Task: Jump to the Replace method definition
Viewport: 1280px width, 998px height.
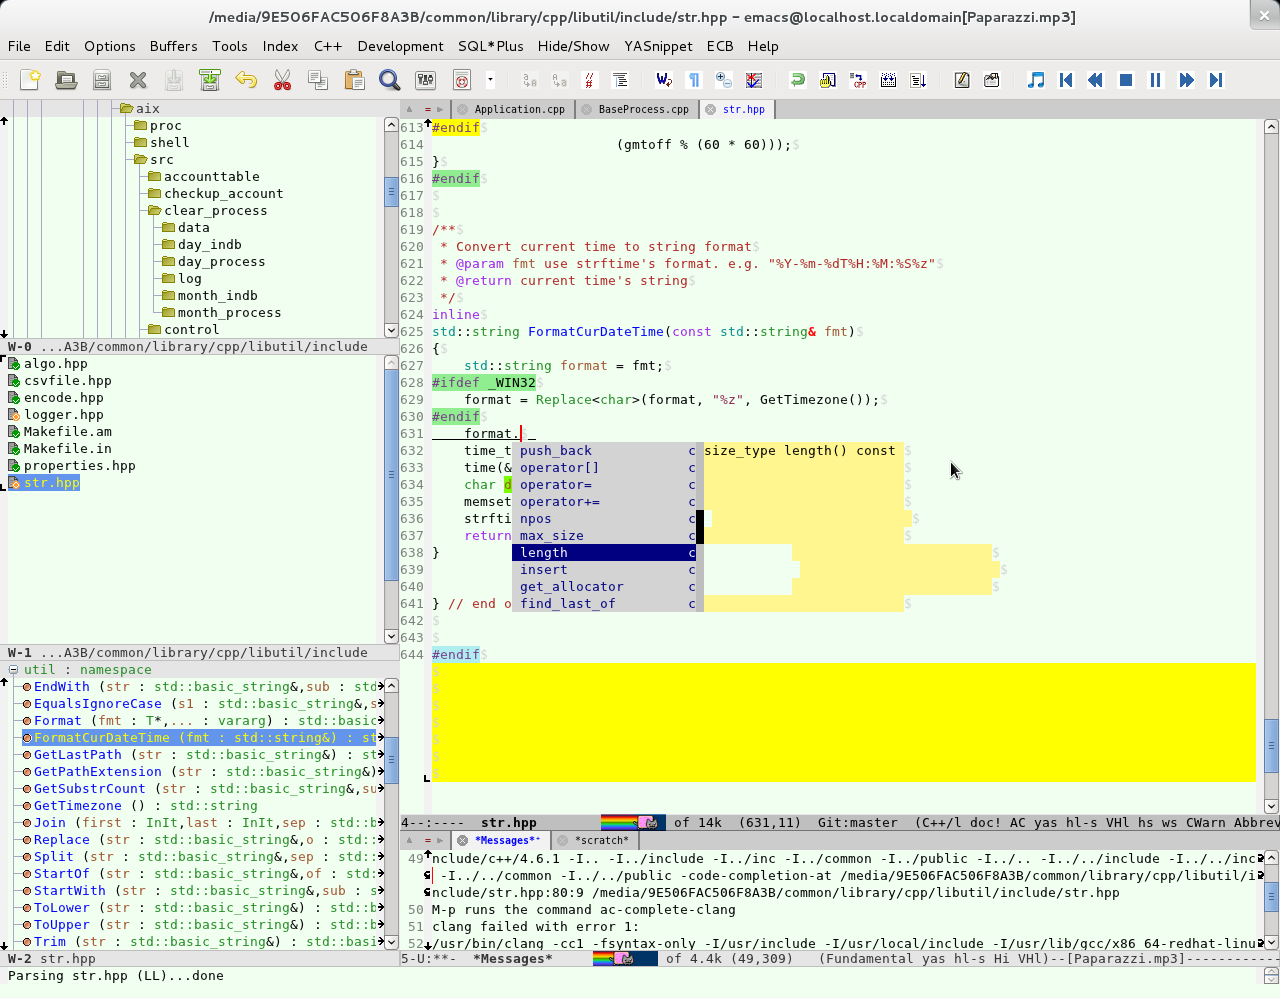Action: tap(61, 839)
